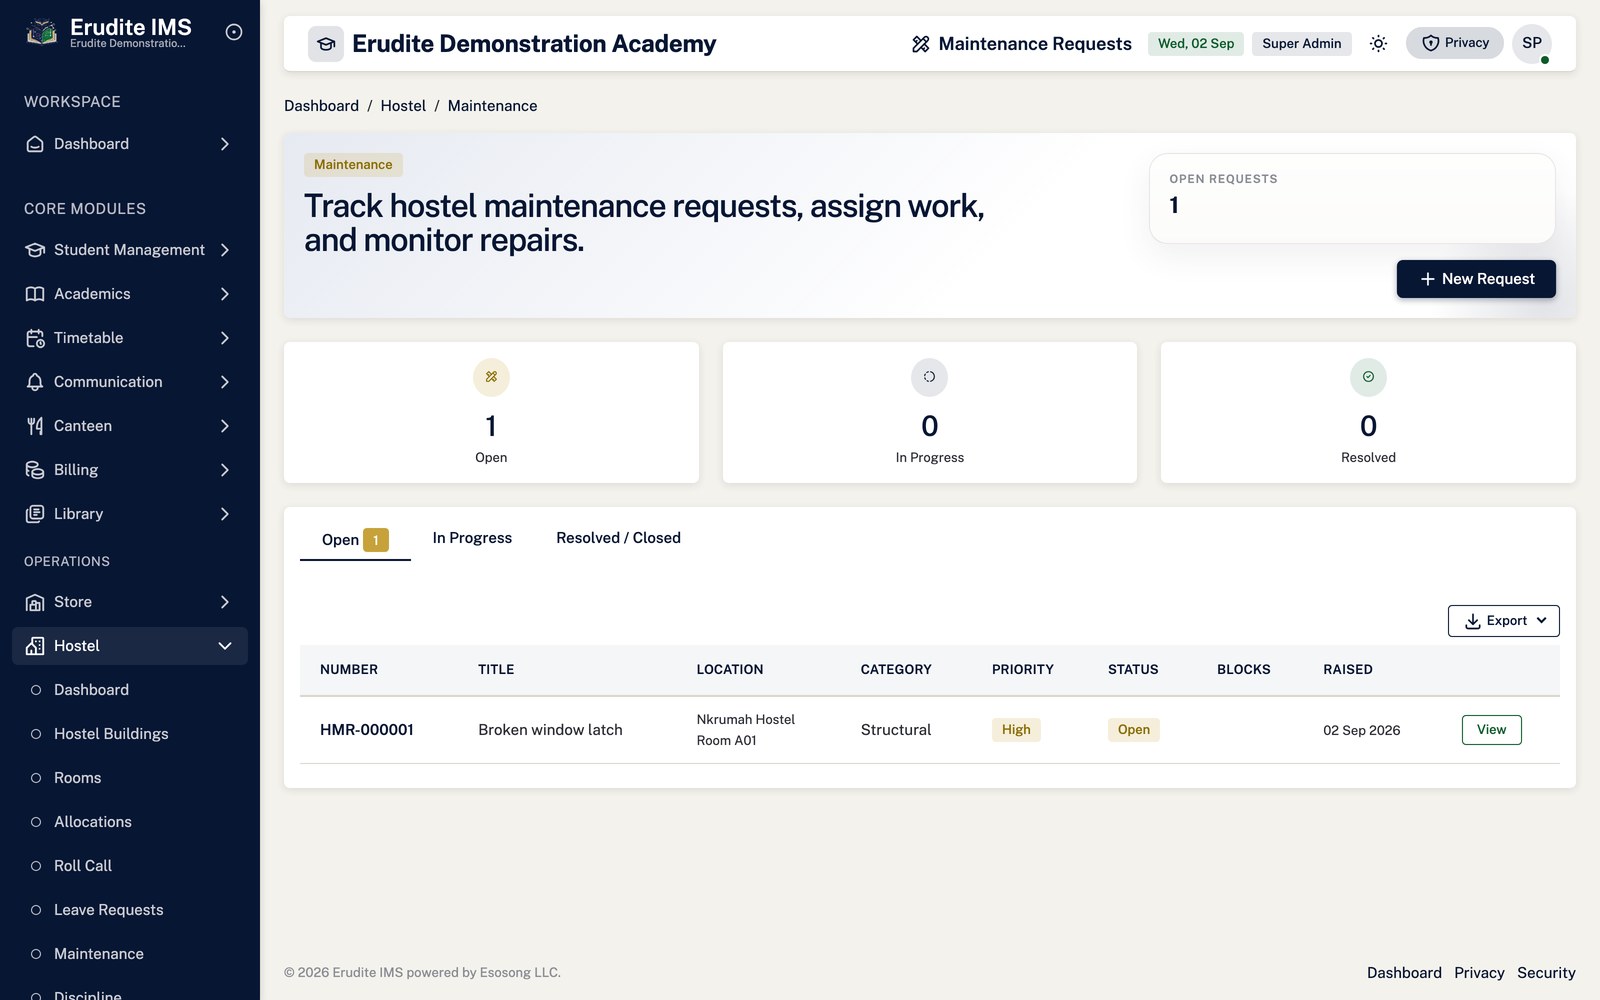This screenshot has width=1600, height=1000.
Task: Click the Open wrench stat icon
Action: [x=491, y=377]
